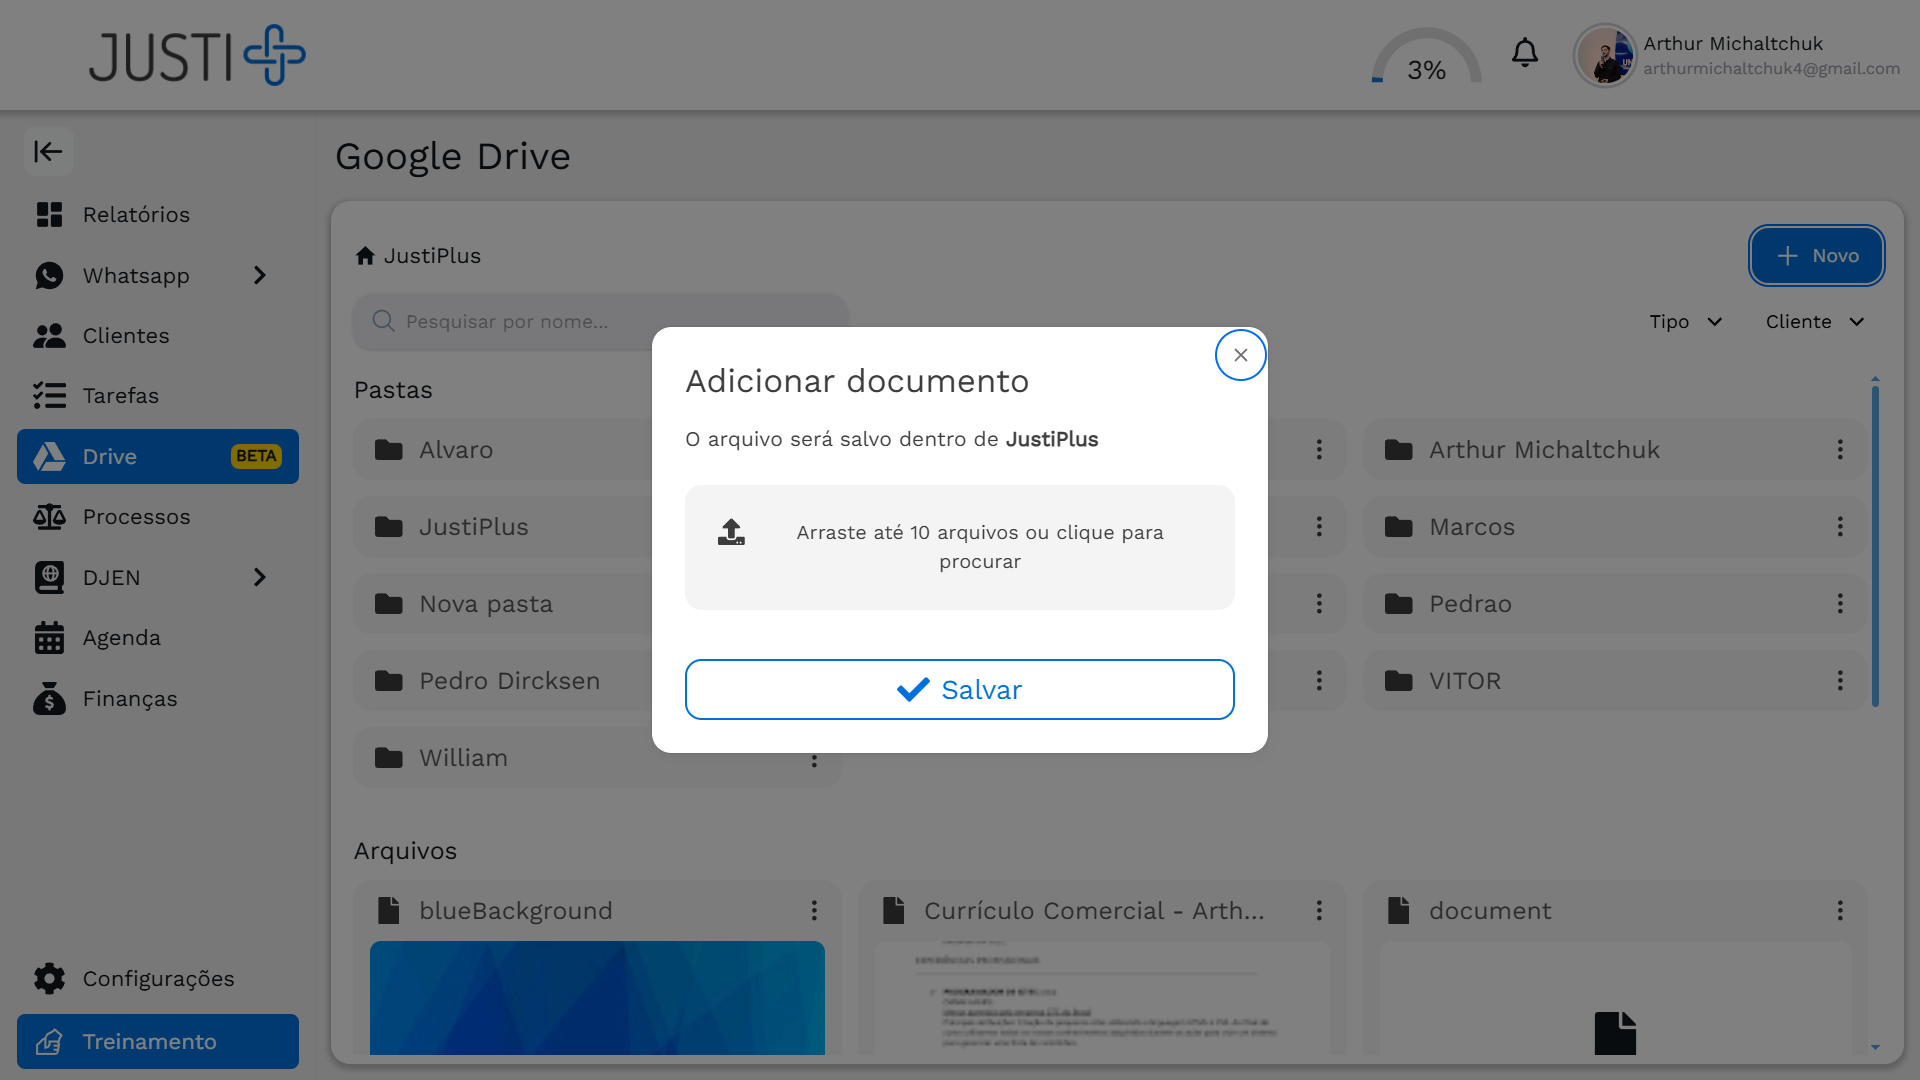Expand the DJEN sidebar chevron

[x=259, y=577]
